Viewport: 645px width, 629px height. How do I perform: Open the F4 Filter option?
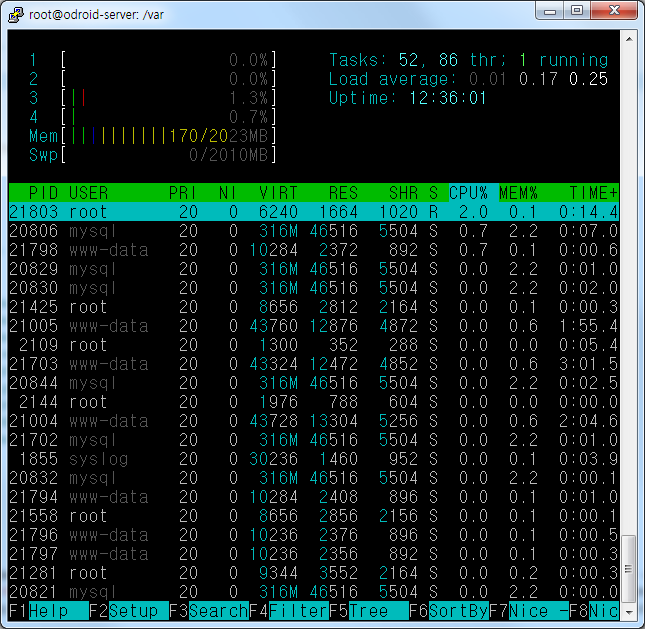click(288, 610)
